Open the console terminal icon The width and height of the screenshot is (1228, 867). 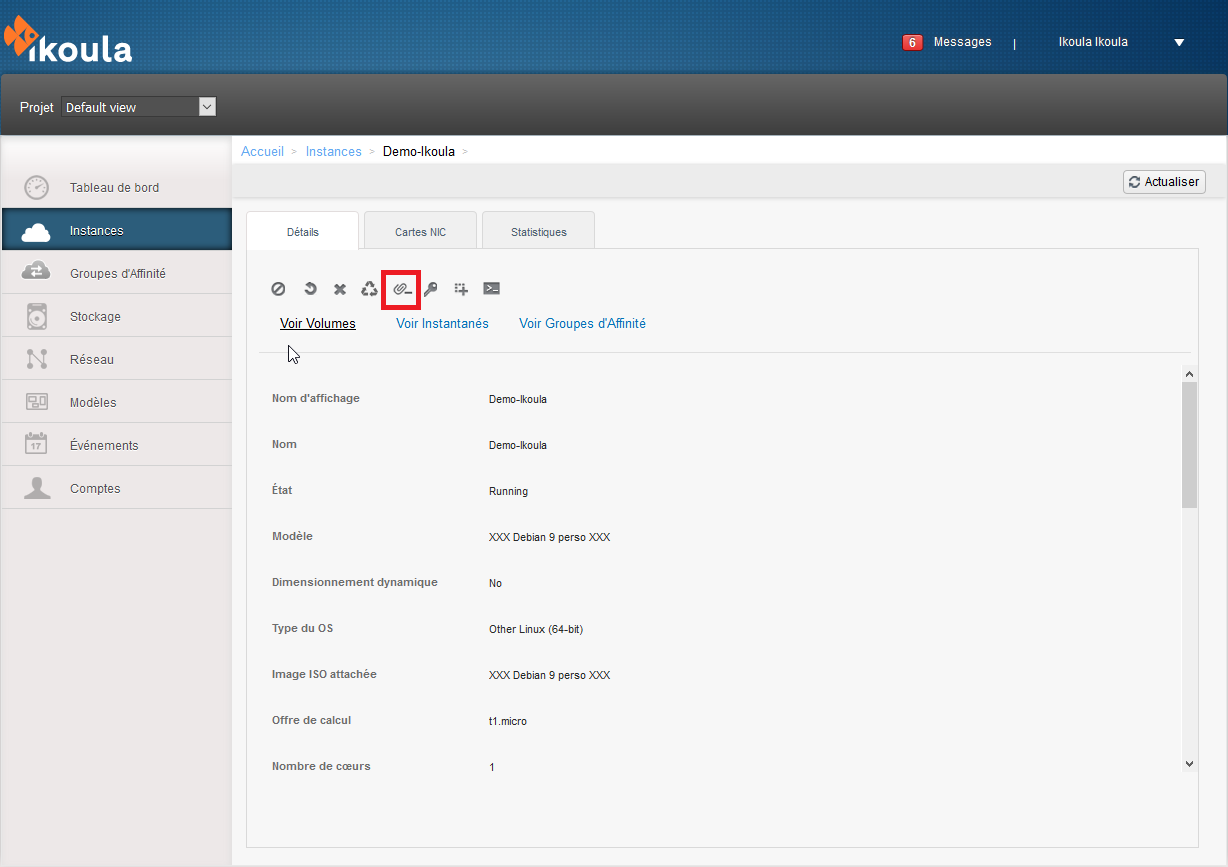point(491,288)
